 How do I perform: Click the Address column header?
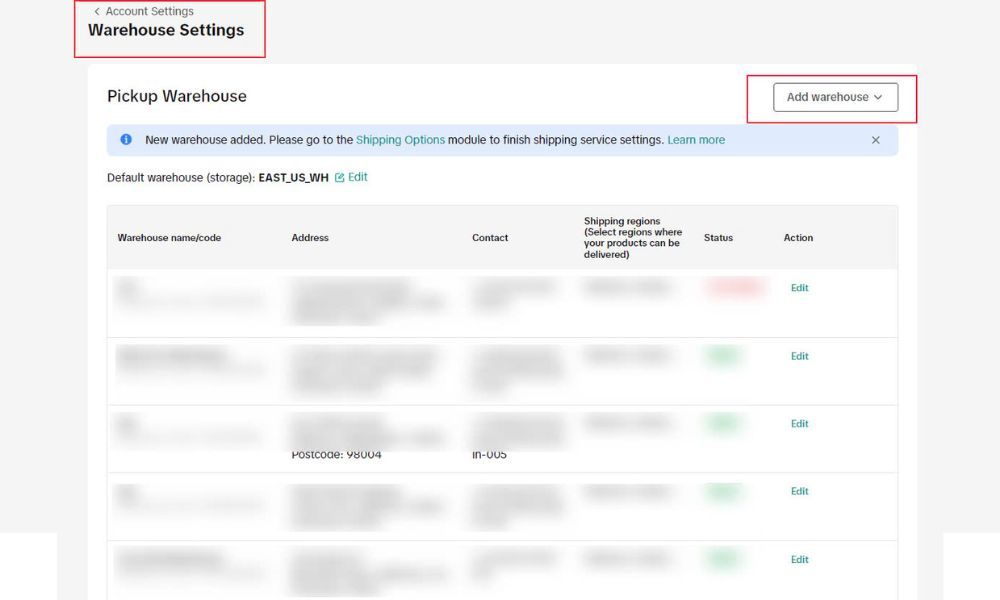pyautogui.click(x=310, y=238)
